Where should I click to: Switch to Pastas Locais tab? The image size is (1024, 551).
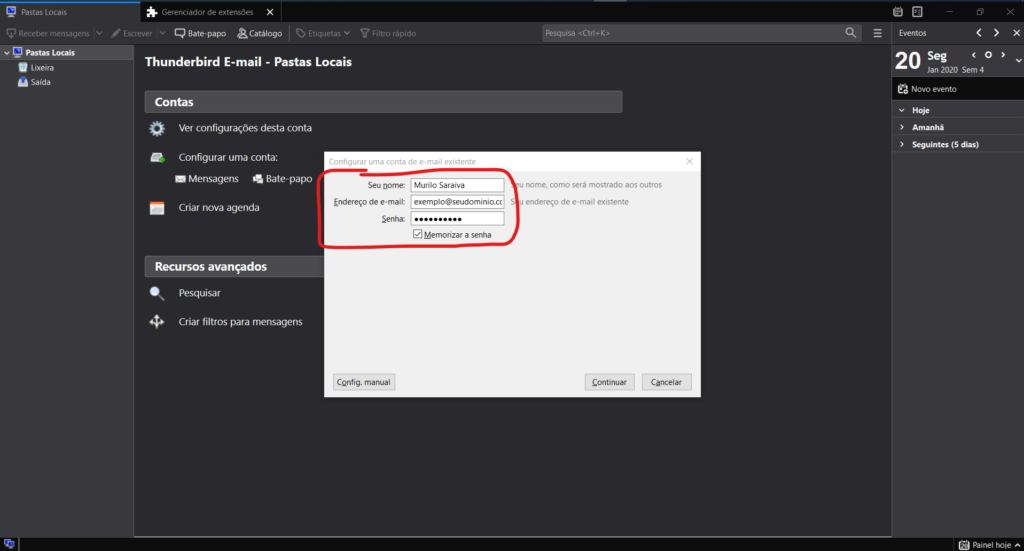pos(70,12)
